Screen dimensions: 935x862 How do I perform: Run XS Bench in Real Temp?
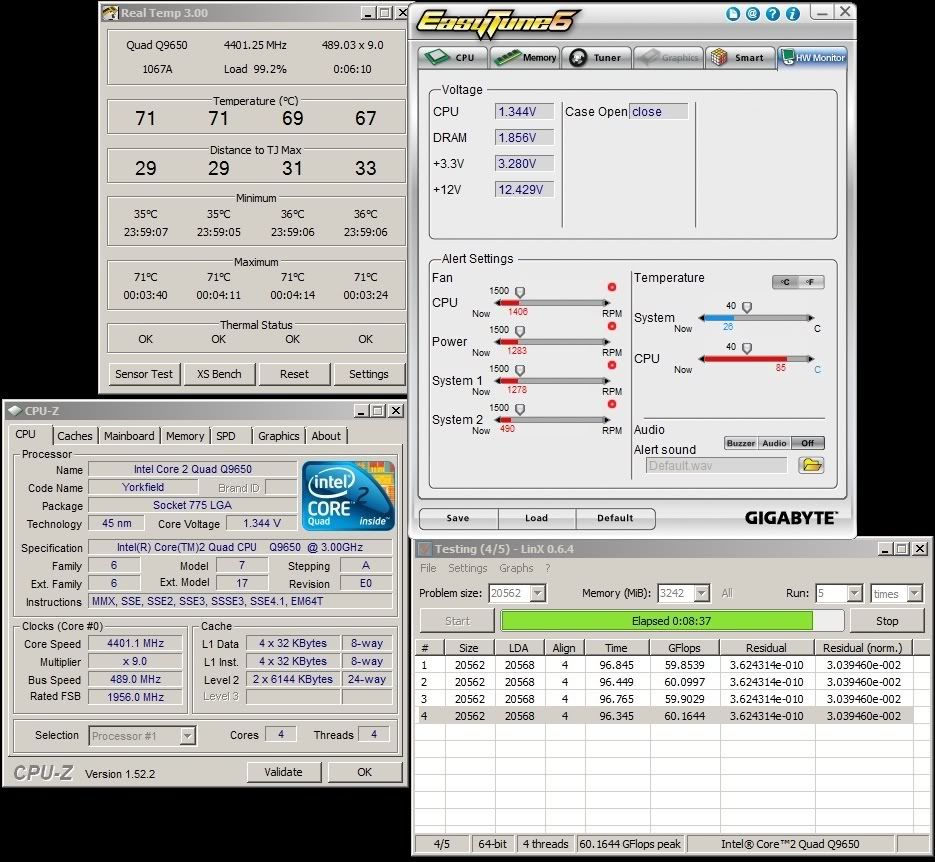tap(219, 374)
